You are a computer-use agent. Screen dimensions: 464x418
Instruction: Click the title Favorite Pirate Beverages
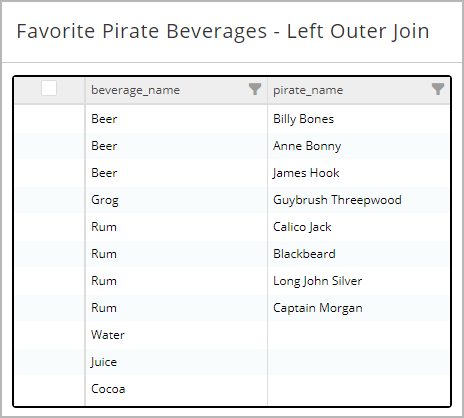pos(142,31)
